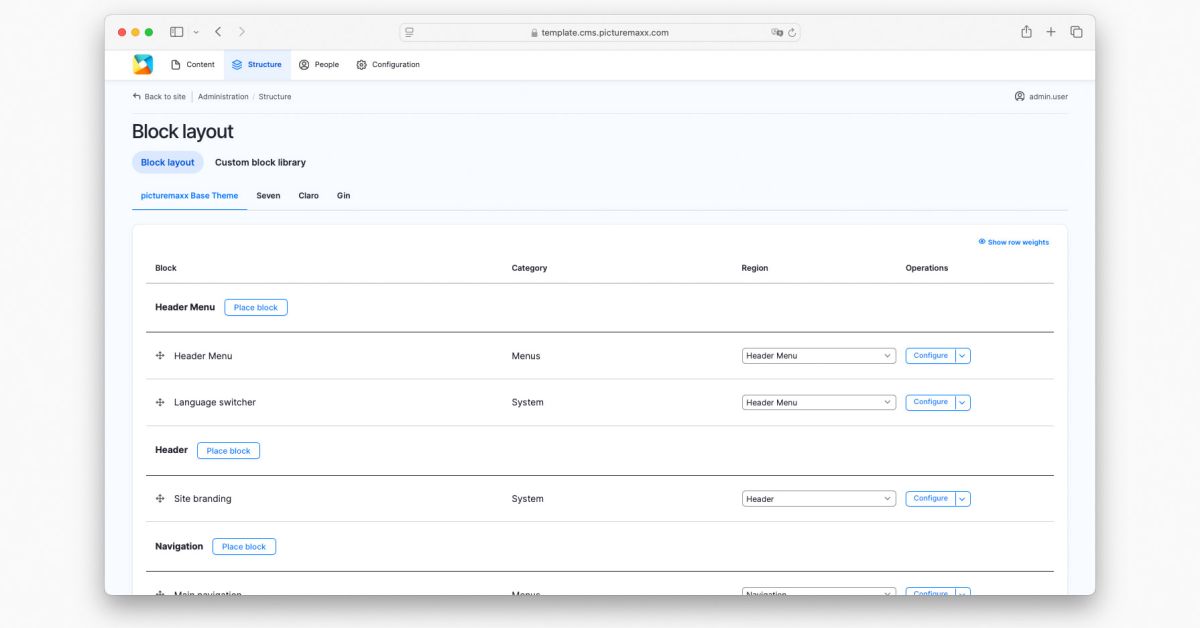Open the Content menu
This screenshot has height=628, width=1200.
pos(193,65)
